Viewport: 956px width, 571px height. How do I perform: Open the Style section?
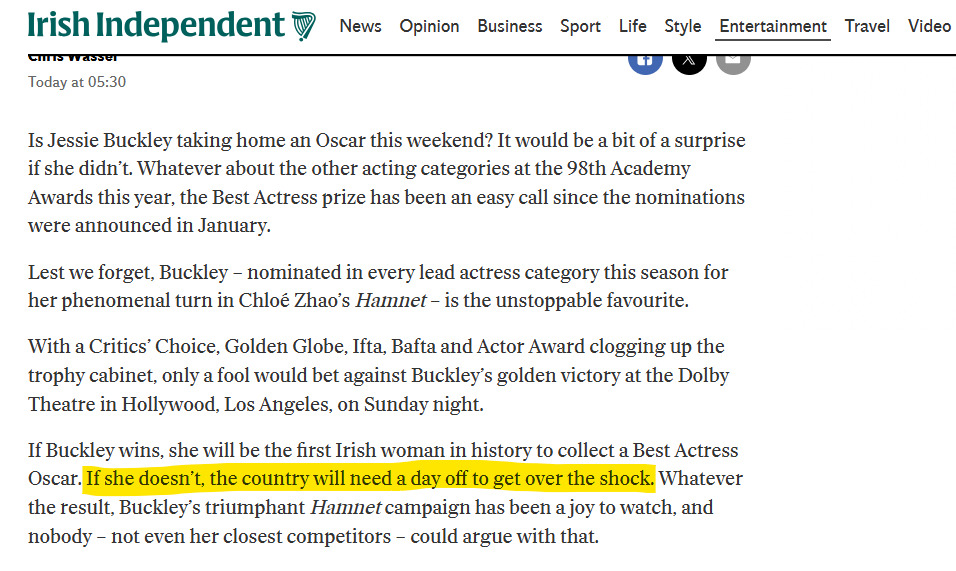point(683,26)
